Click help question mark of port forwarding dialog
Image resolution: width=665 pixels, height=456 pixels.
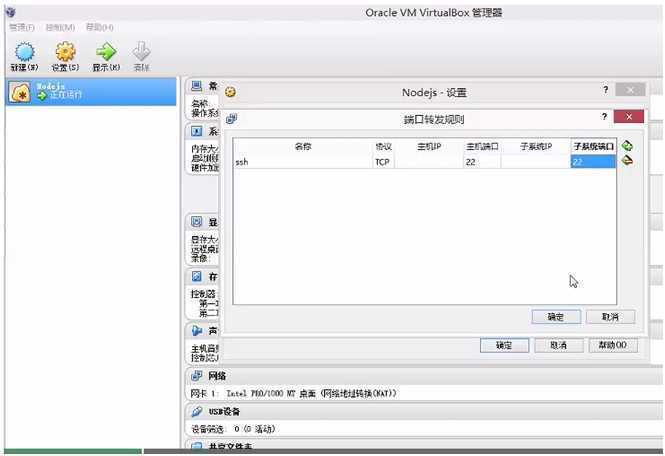pos(604,117)
